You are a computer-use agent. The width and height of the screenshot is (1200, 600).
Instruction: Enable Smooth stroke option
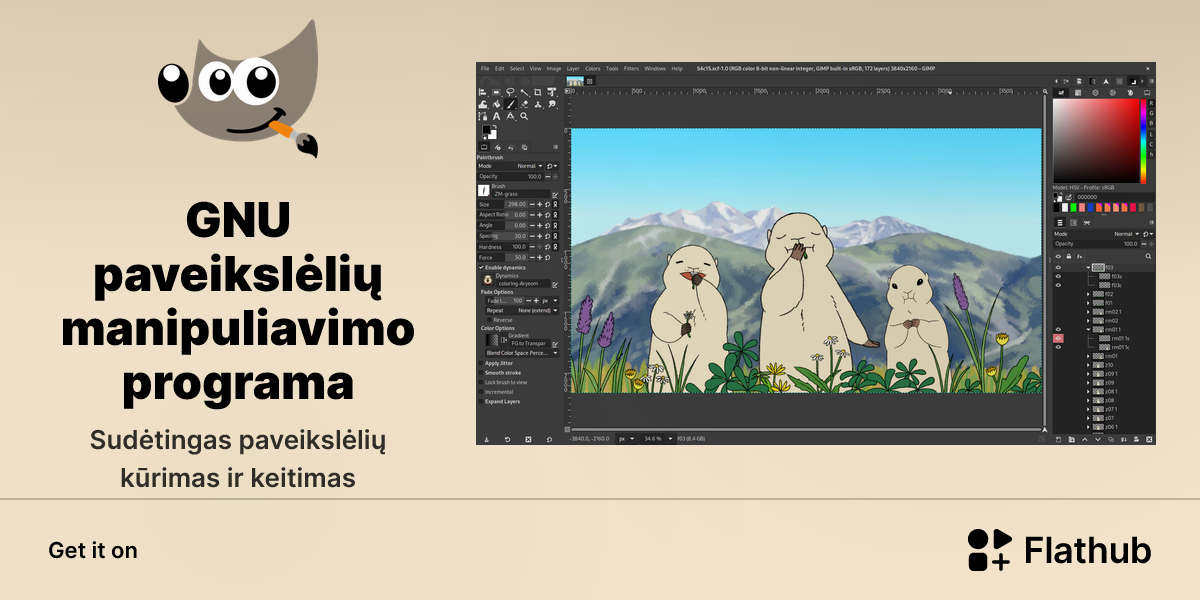coord(481,373)
